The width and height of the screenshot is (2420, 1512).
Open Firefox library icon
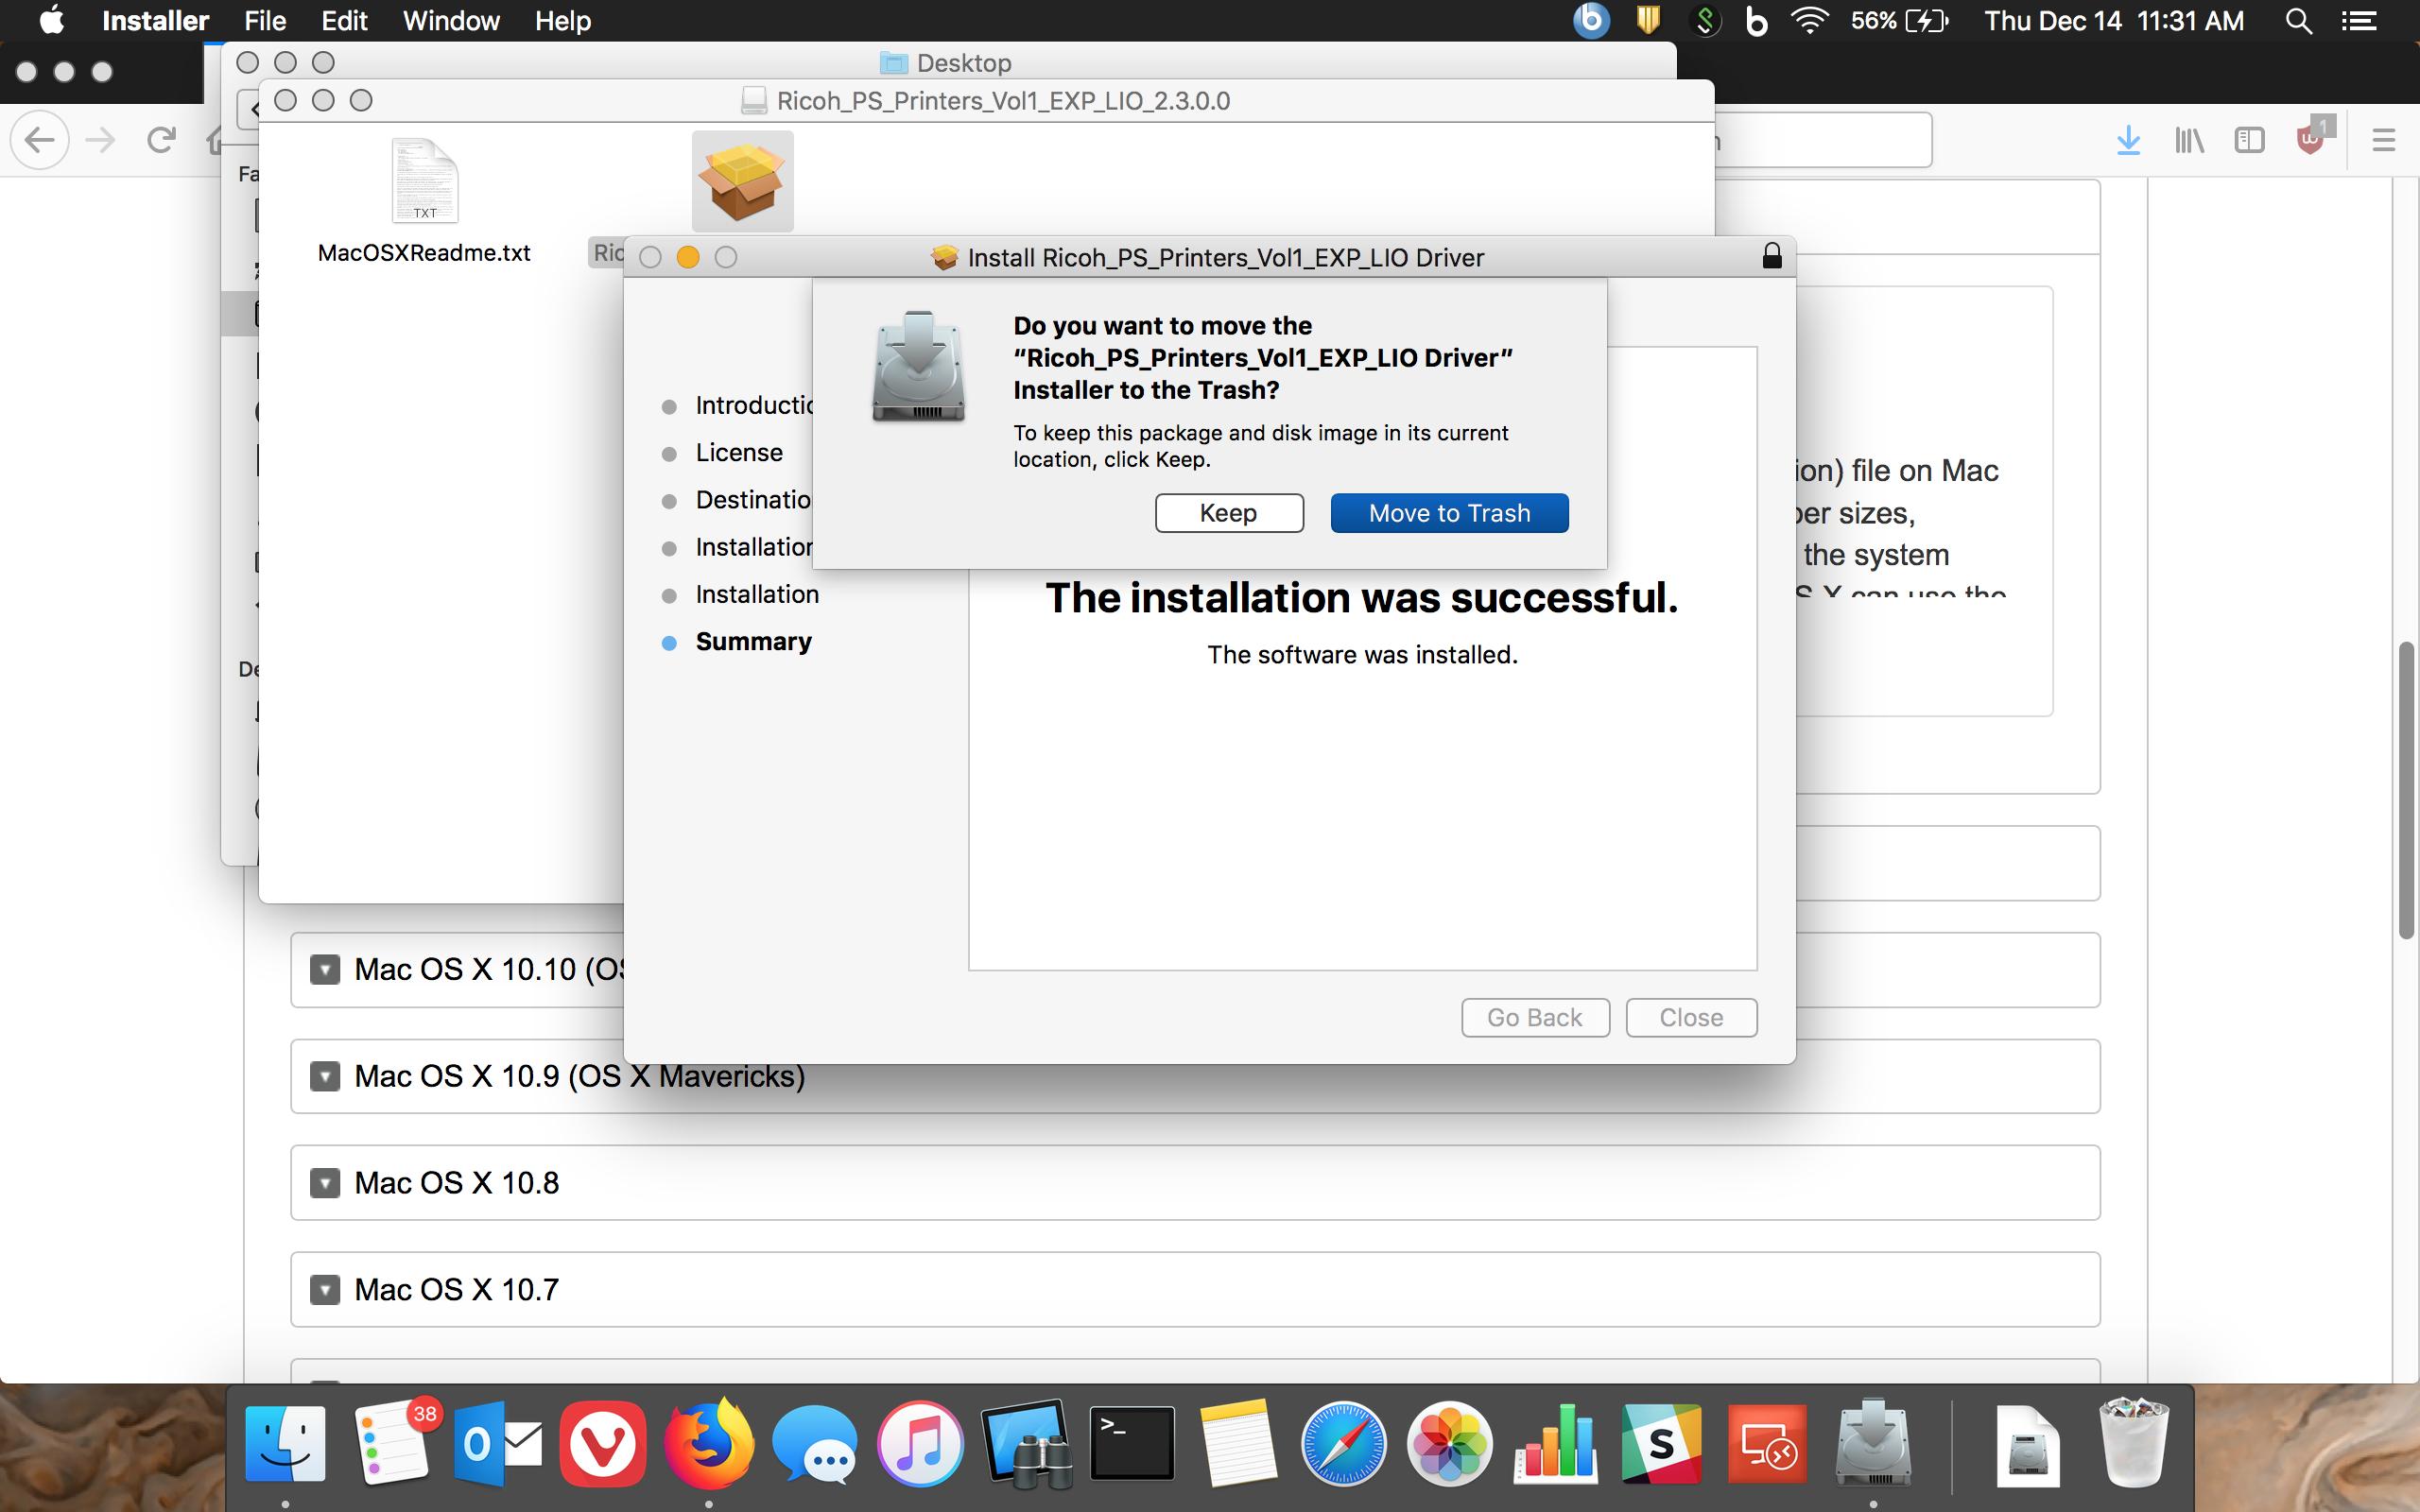(2189, 140)
